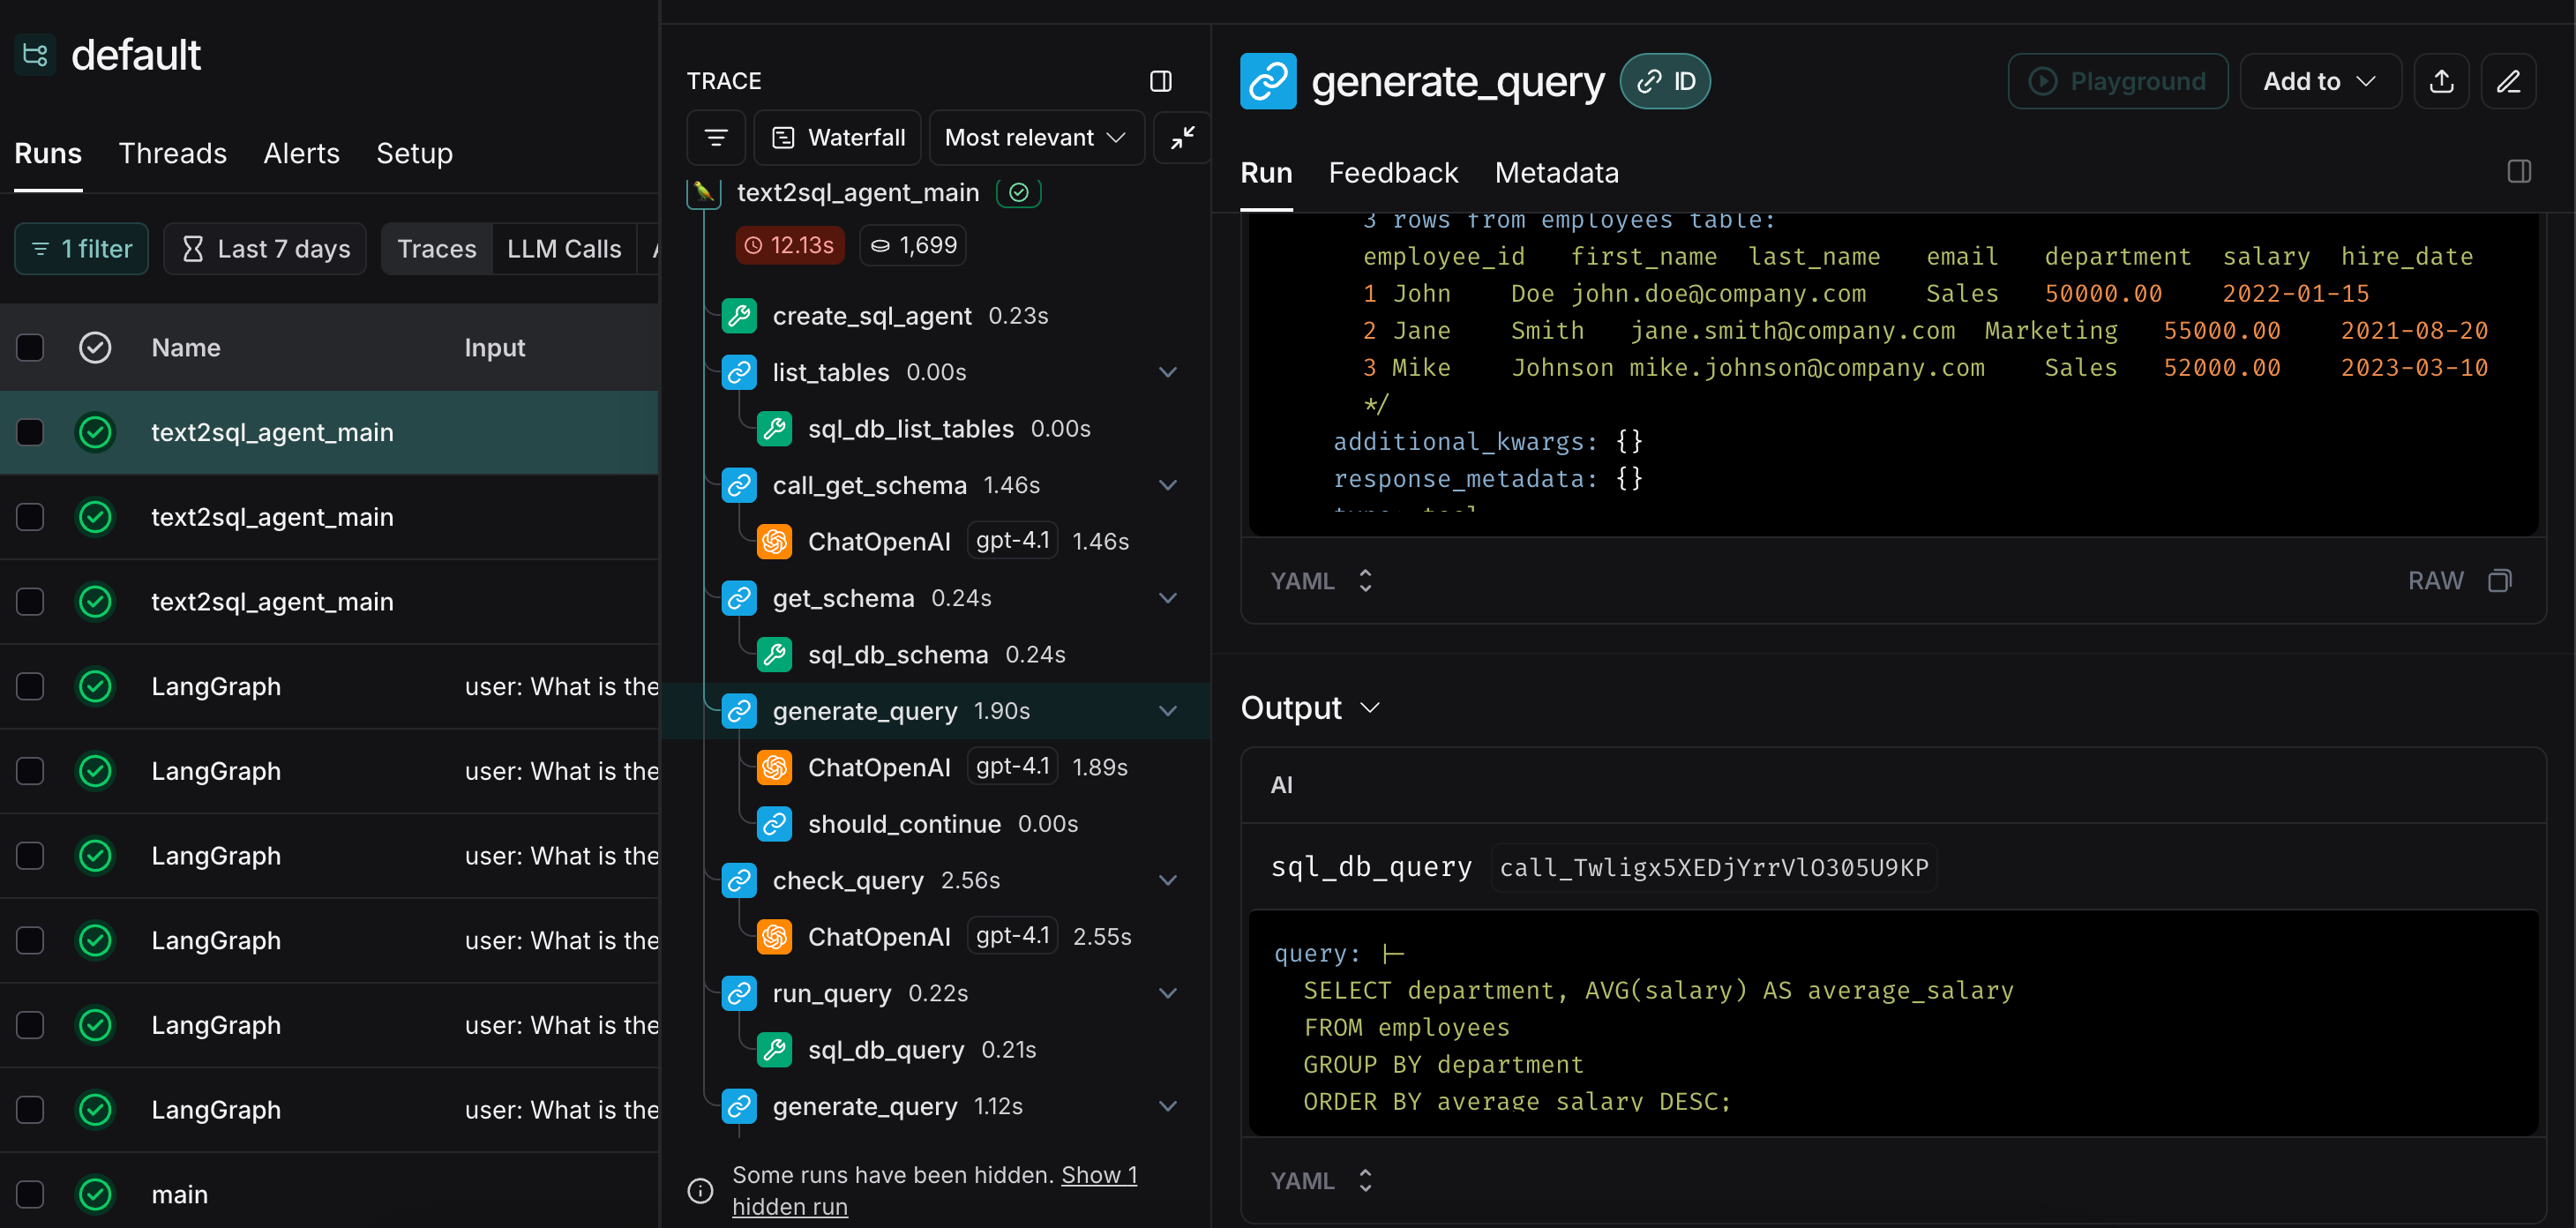Open the Add to dropdown
This screenshot has width=2576, height=1228.
pos(2318,81)
